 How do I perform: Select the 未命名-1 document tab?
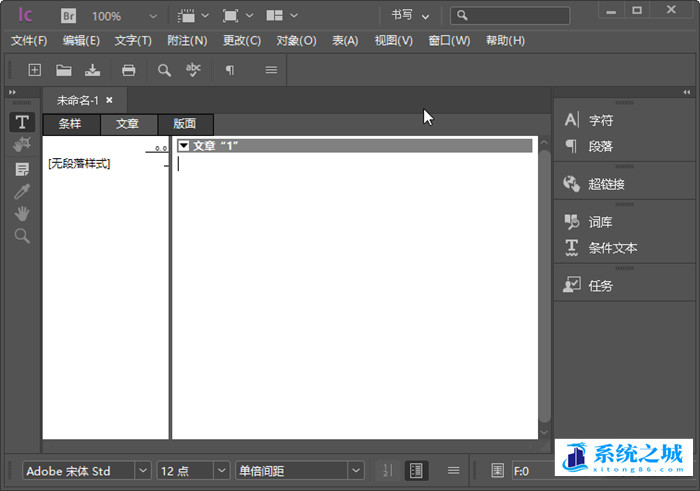coord(78,100)
